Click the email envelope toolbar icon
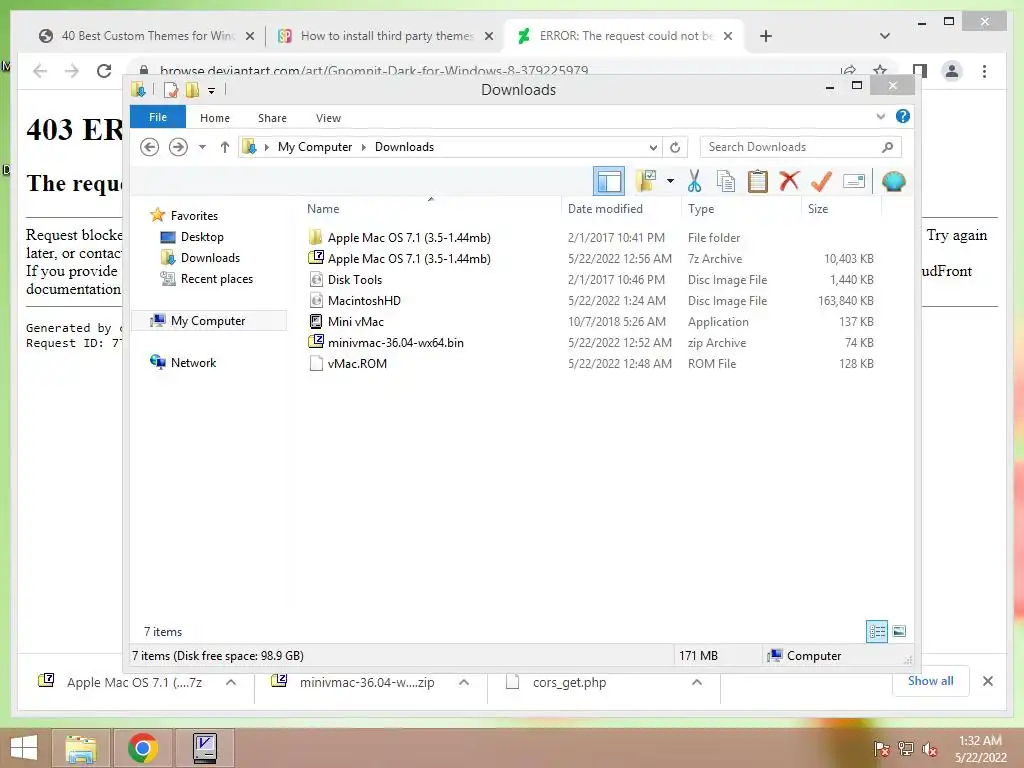1024x768 pixels. coord(854,181)
